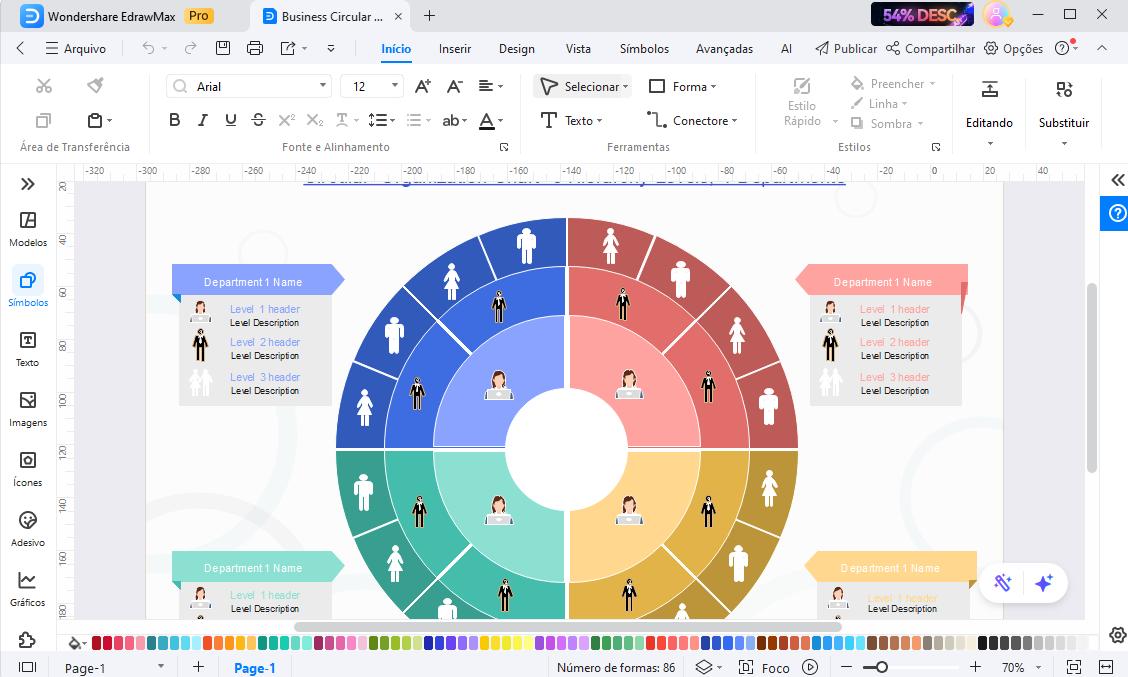This screenshot has width=1128, height=677.
Task: Click the Publicar button
Action: pyautogui.click(x=846, y=48)
